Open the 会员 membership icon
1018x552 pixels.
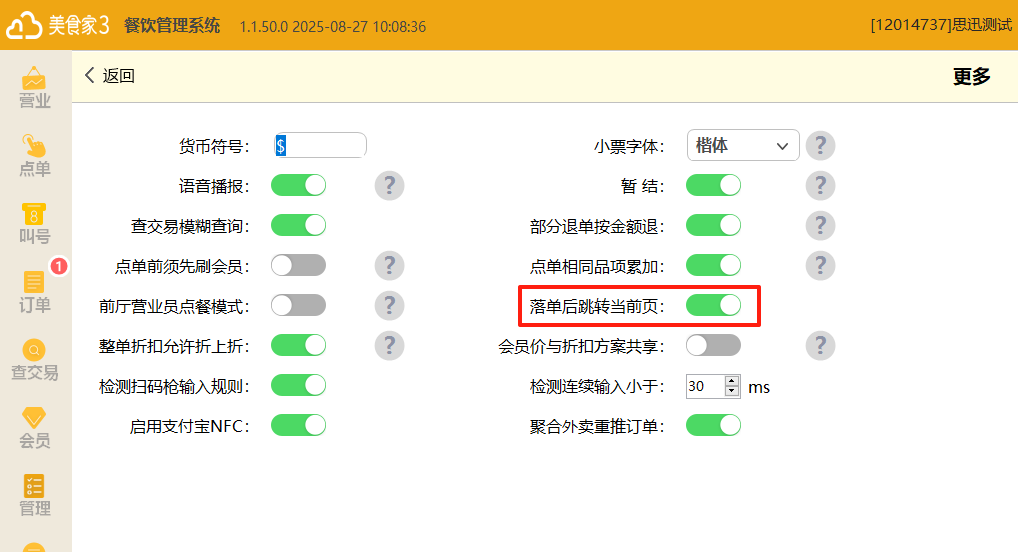tap(35, 428)
